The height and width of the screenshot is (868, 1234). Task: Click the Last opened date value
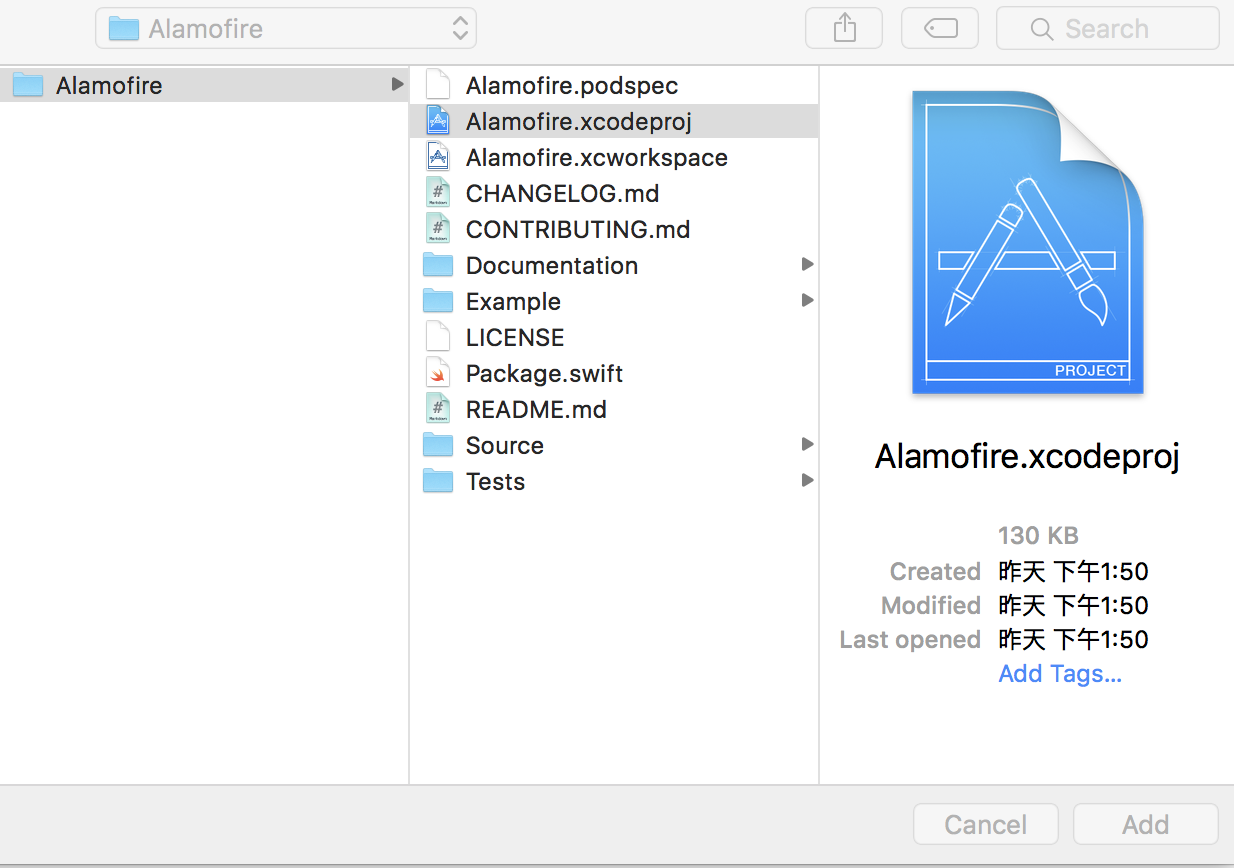[x=1073, y=640]
